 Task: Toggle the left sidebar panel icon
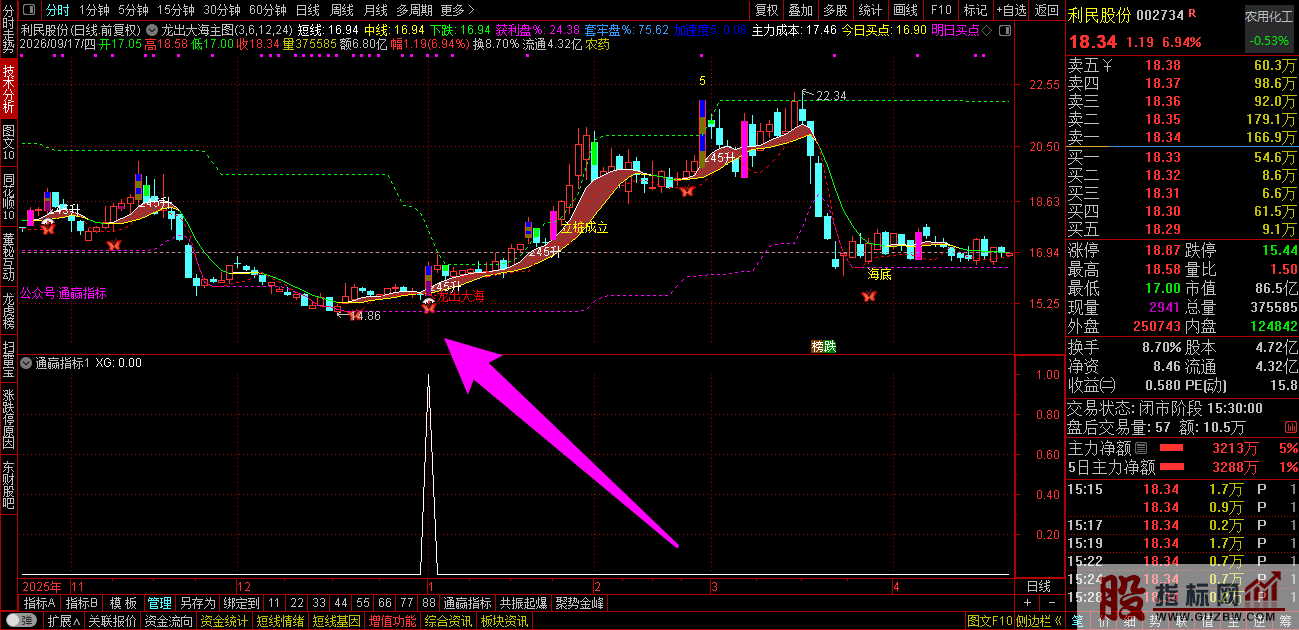(x=29, y=10)
